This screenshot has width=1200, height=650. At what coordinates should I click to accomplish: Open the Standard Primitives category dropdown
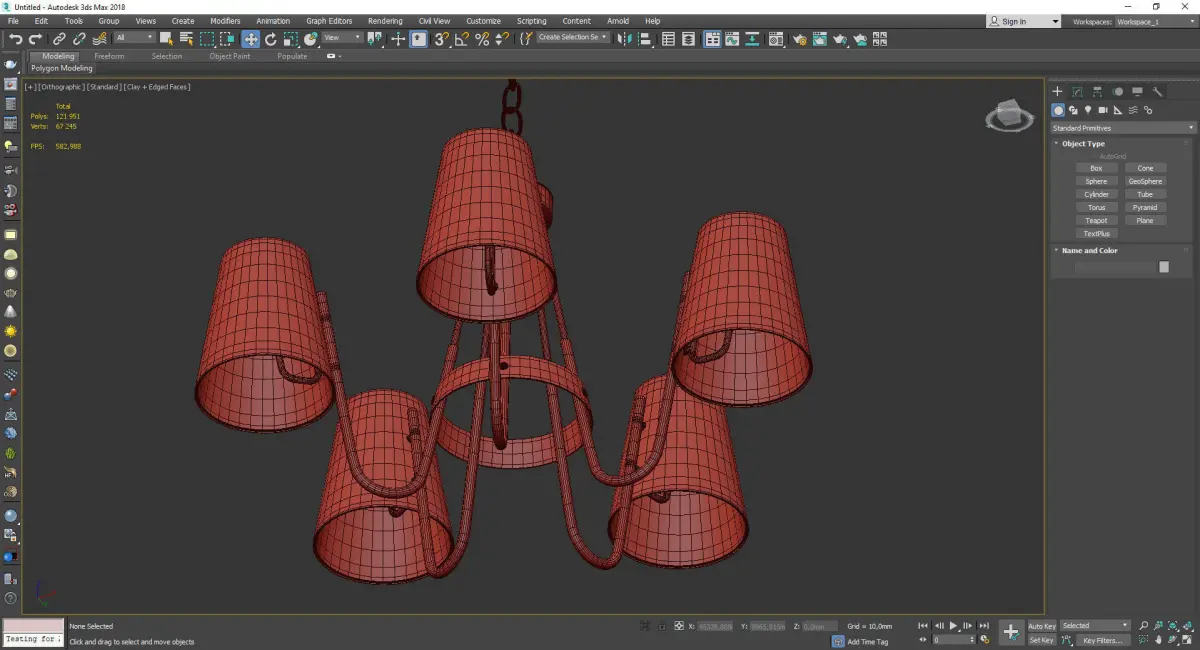coord(1122,128)
